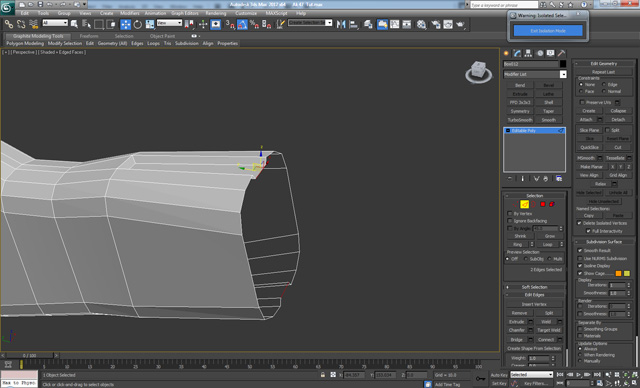Open the Polygon Modeling ribbon panel
This screenshot has height=388, width=640.
(x=25, y=44)
